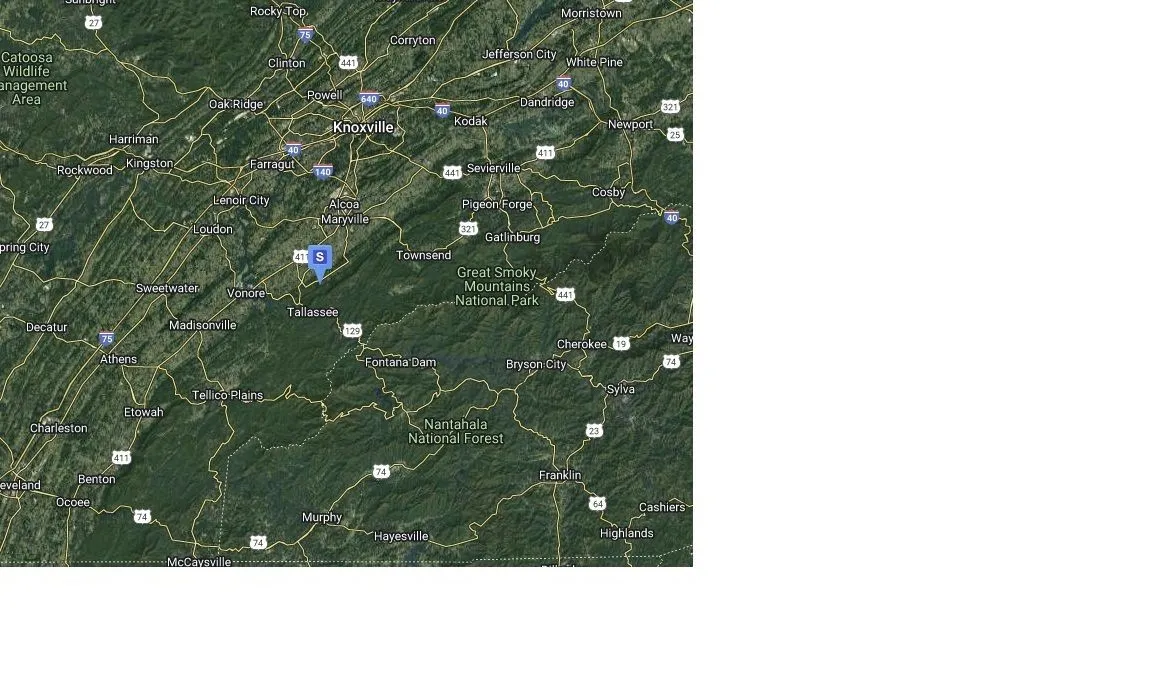
Task: Click the Bryson City label
Action: pyautogui.click(x=536, y=364)
